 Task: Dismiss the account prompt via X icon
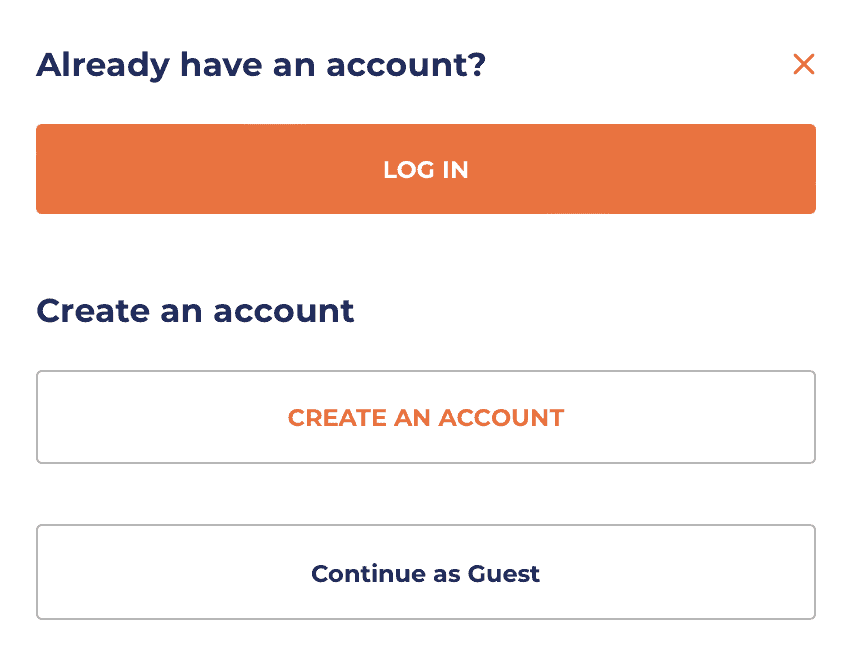pyautogui.click(x=803, y=65)
